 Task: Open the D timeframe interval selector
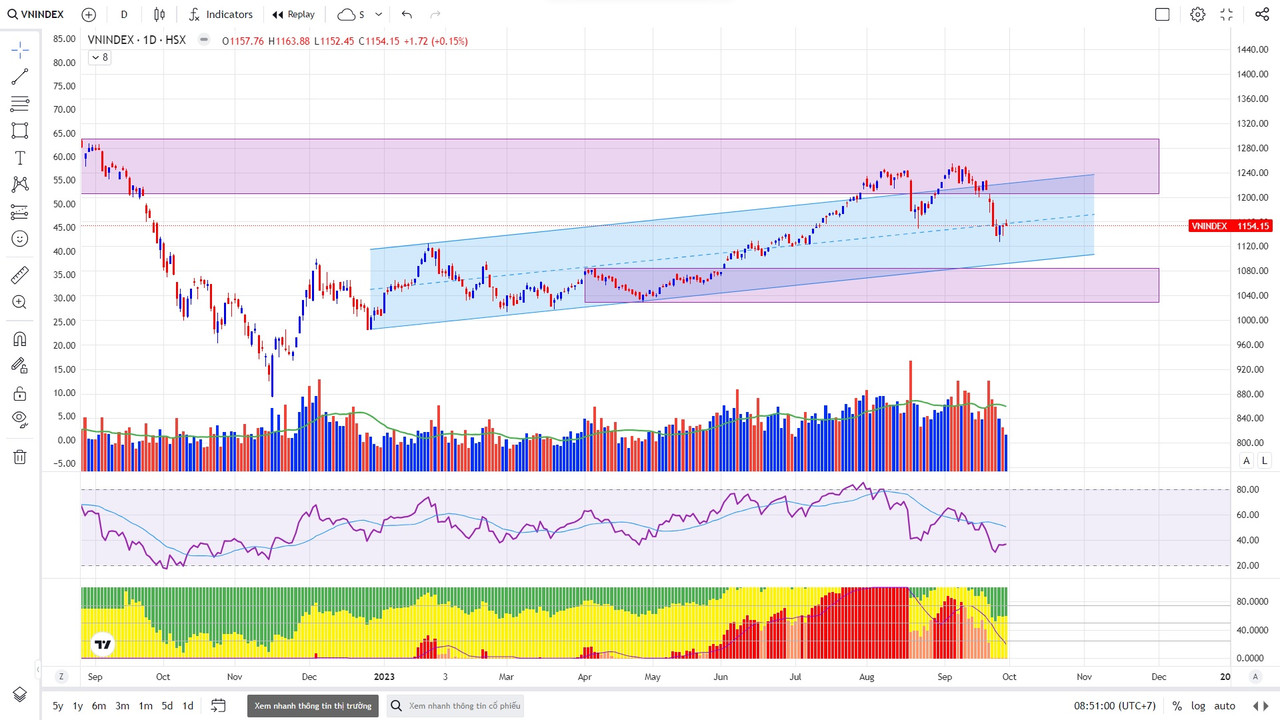(124, 14)
